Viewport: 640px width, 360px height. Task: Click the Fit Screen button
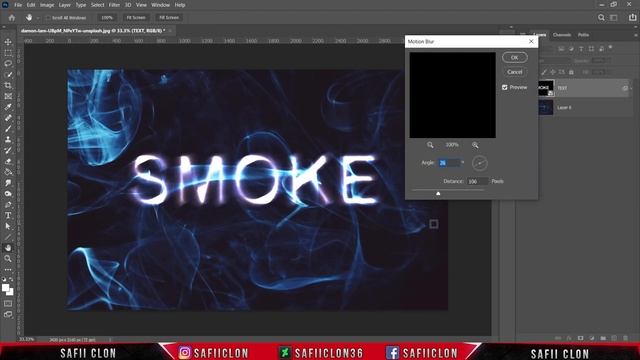coord(136,18)
